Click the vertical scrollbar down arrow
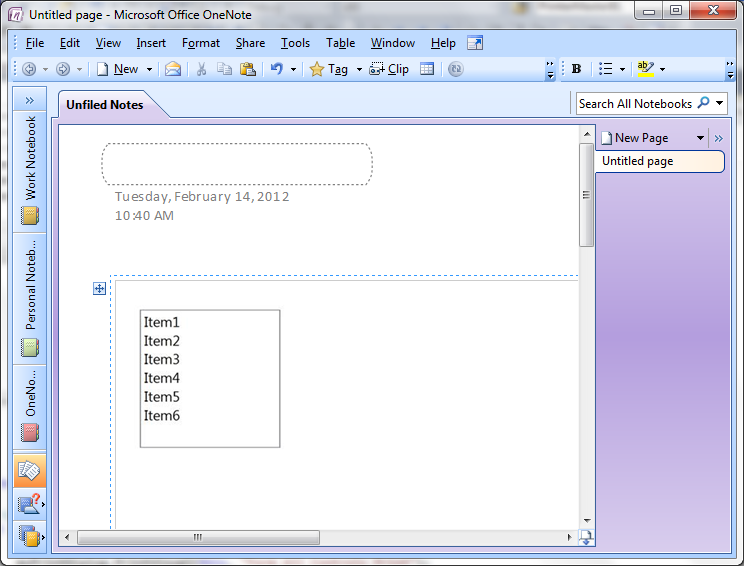The image size is (744, 566). tap(587, 520)
